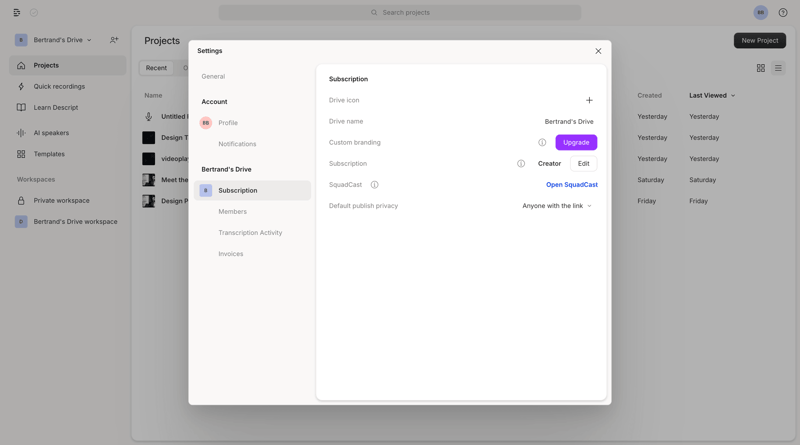Click New Project button

[760, 40]
